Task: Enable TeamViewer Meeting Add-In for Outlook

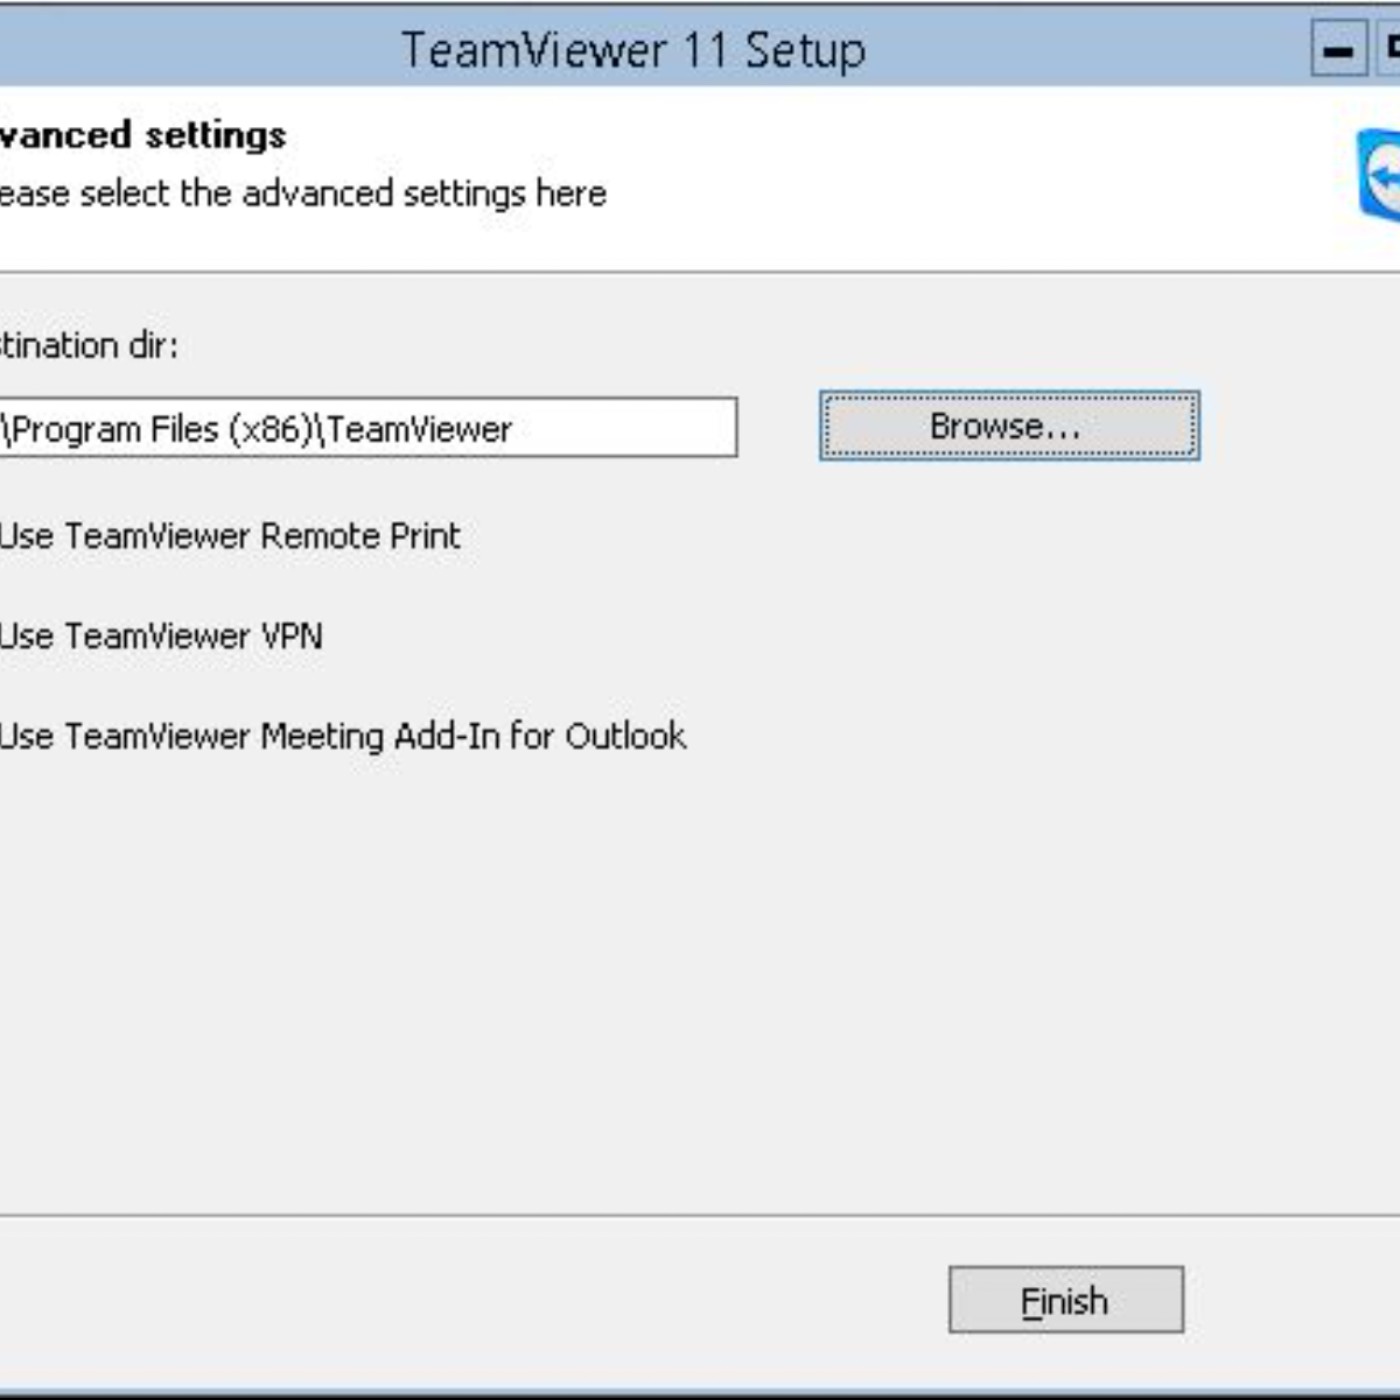Action: pyautogui.click(x=342, y=736)
